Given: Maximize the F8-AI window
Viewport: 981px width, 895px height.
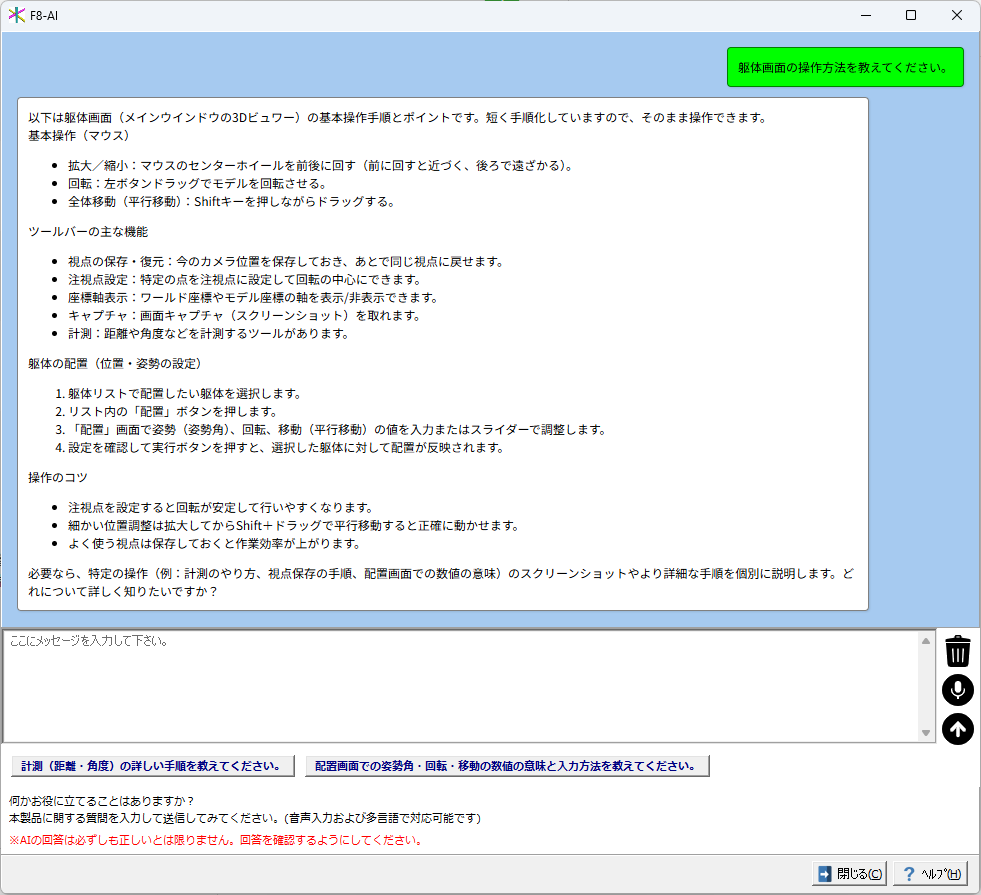Looking at the screenshot, I should (911, 16).
